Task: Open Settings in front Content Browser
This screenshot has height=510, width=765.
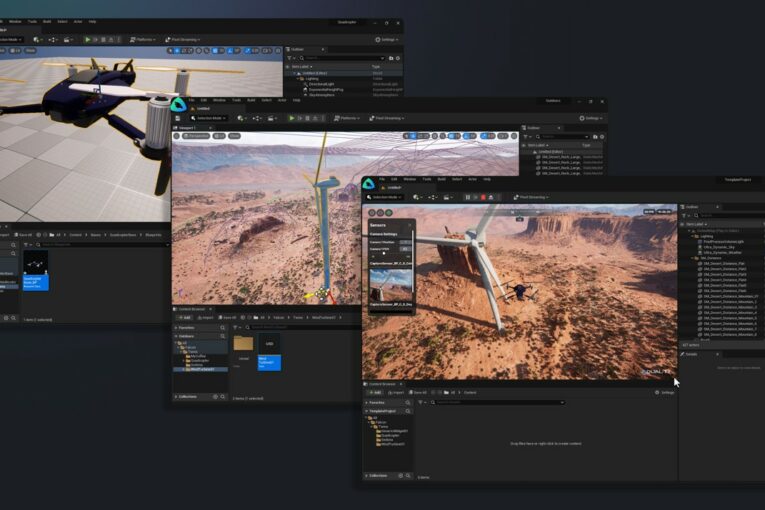Action: pos(664,392)
